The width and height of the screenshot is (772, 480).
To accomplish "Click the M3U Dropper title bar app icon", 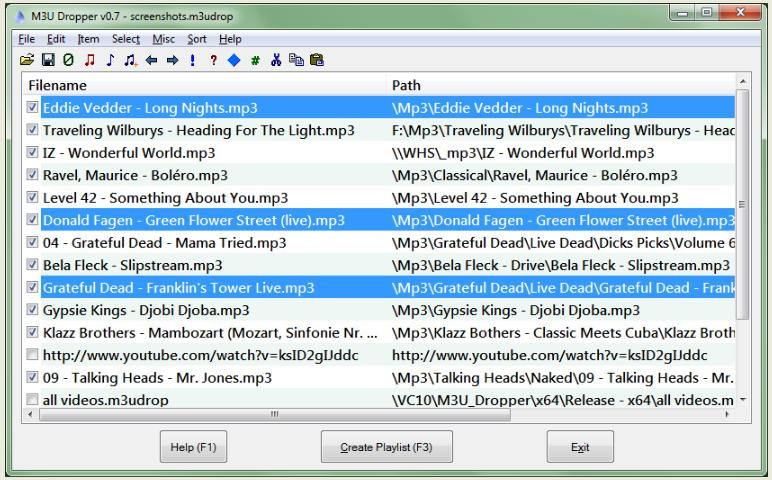I will [20, 16].
